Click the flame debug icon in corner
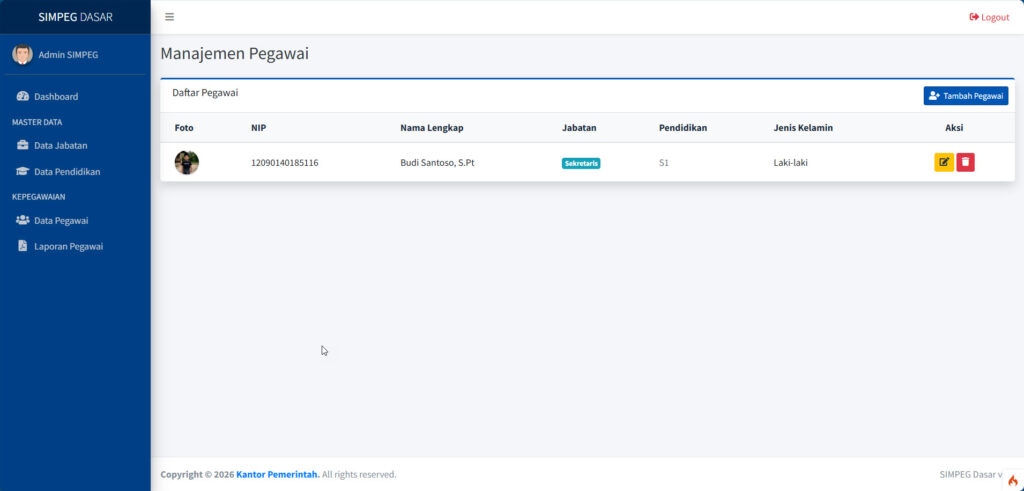Image resolution: width=1024 pixels, height=491 pixels. [1012, 480]
